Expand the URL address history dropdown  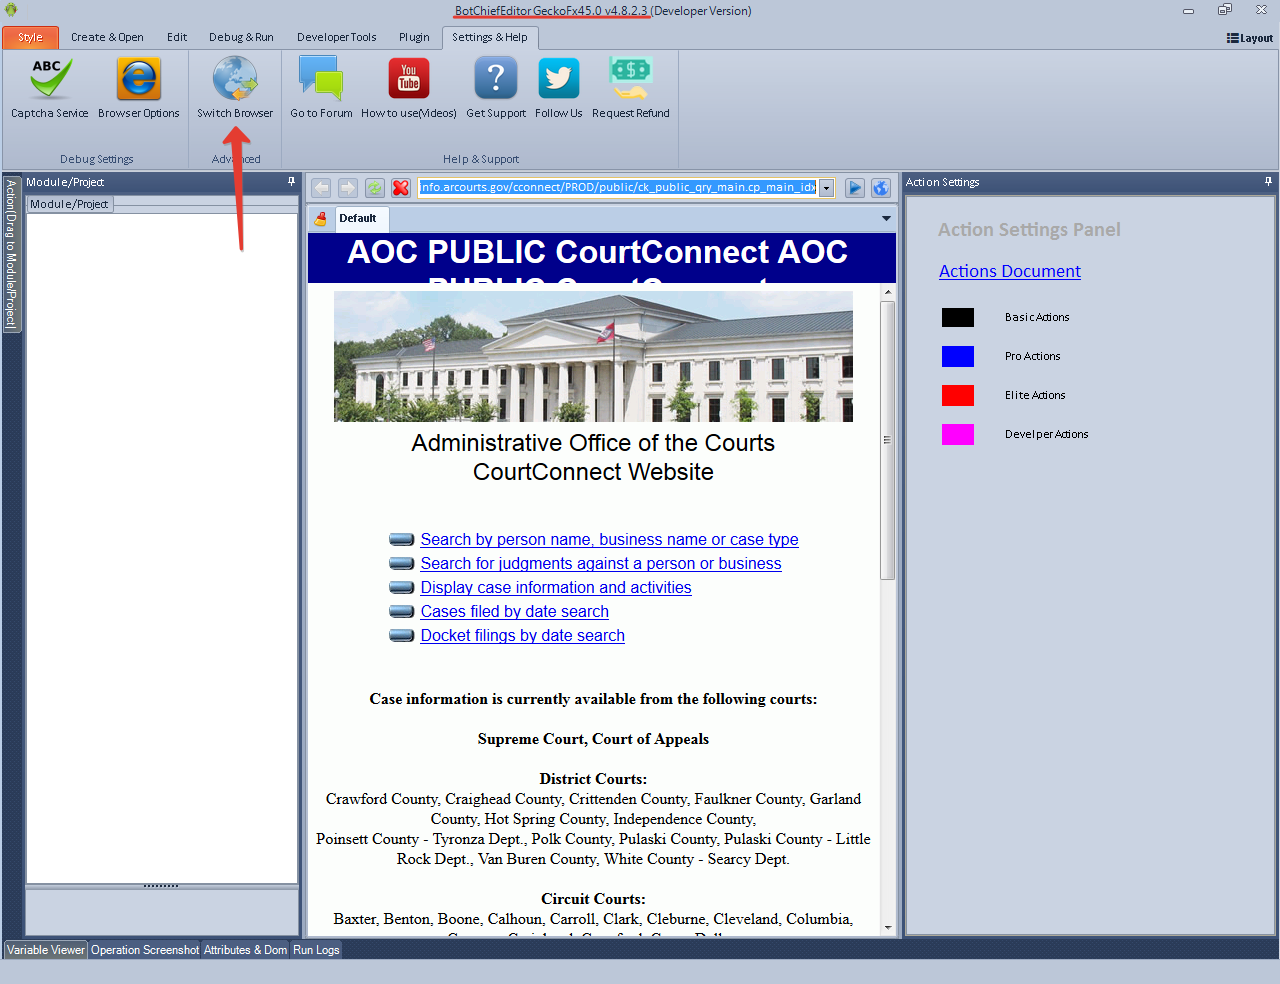827,188
